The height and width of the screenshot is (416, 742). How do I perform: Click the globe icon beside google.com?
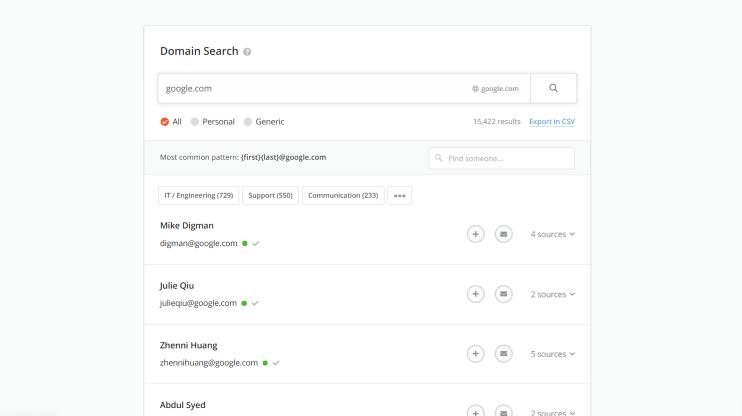(475, 89)
